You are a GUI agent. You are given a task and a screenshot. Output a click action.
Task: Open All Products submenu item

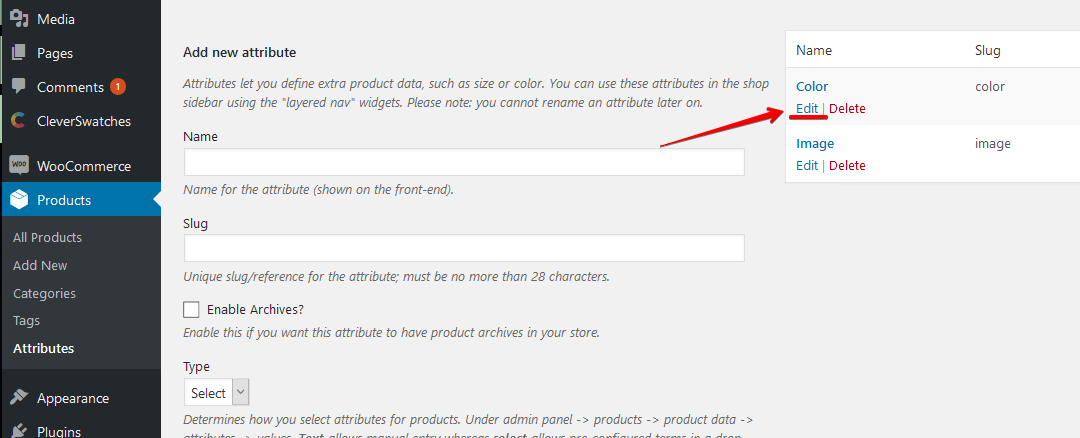[48, 238]
